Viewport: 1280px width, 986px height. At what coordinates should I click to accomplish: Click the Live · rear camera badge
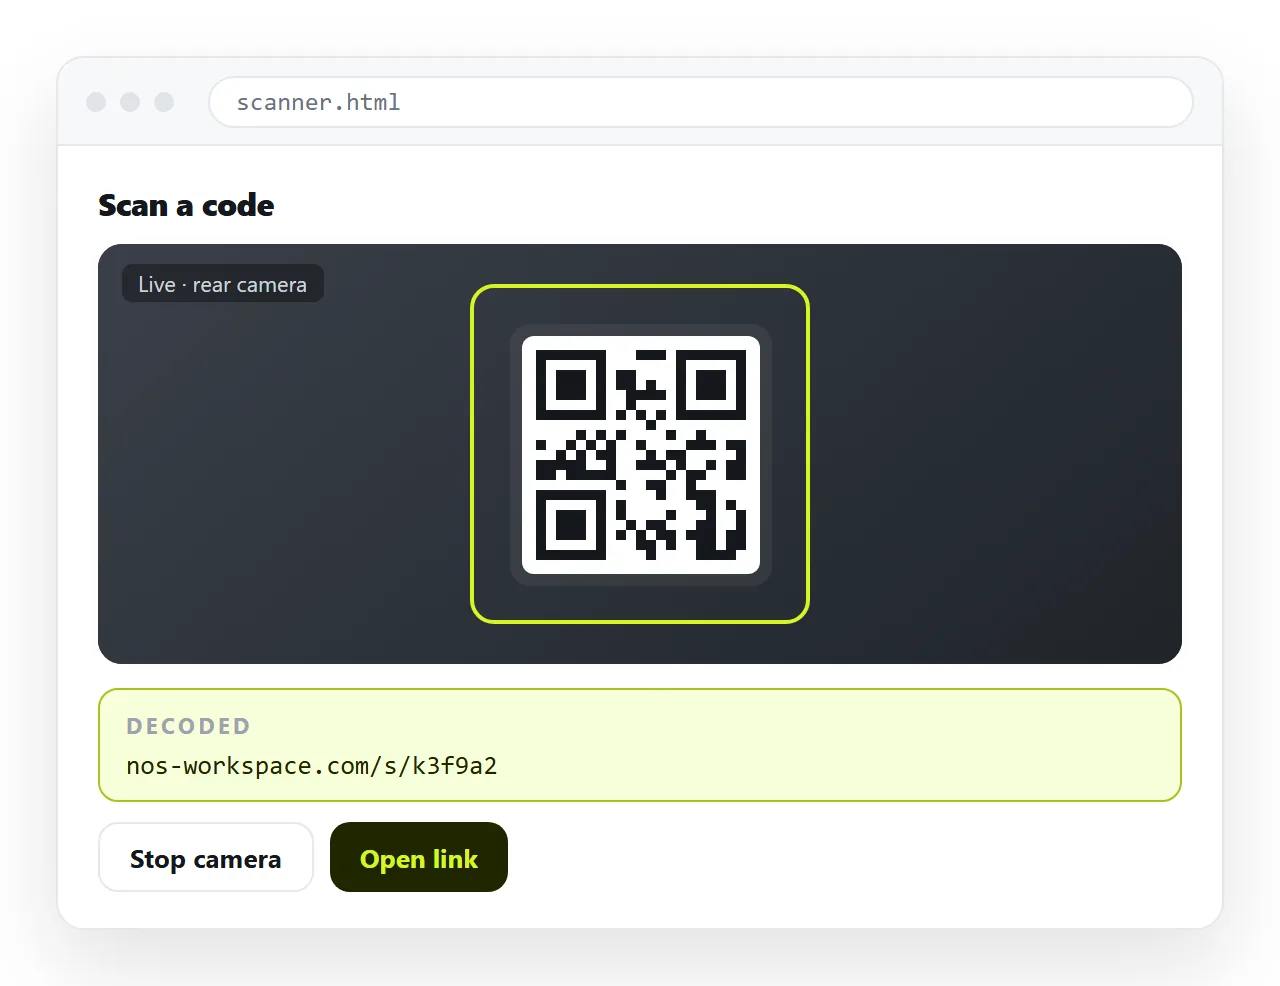[x=223, y=284]
